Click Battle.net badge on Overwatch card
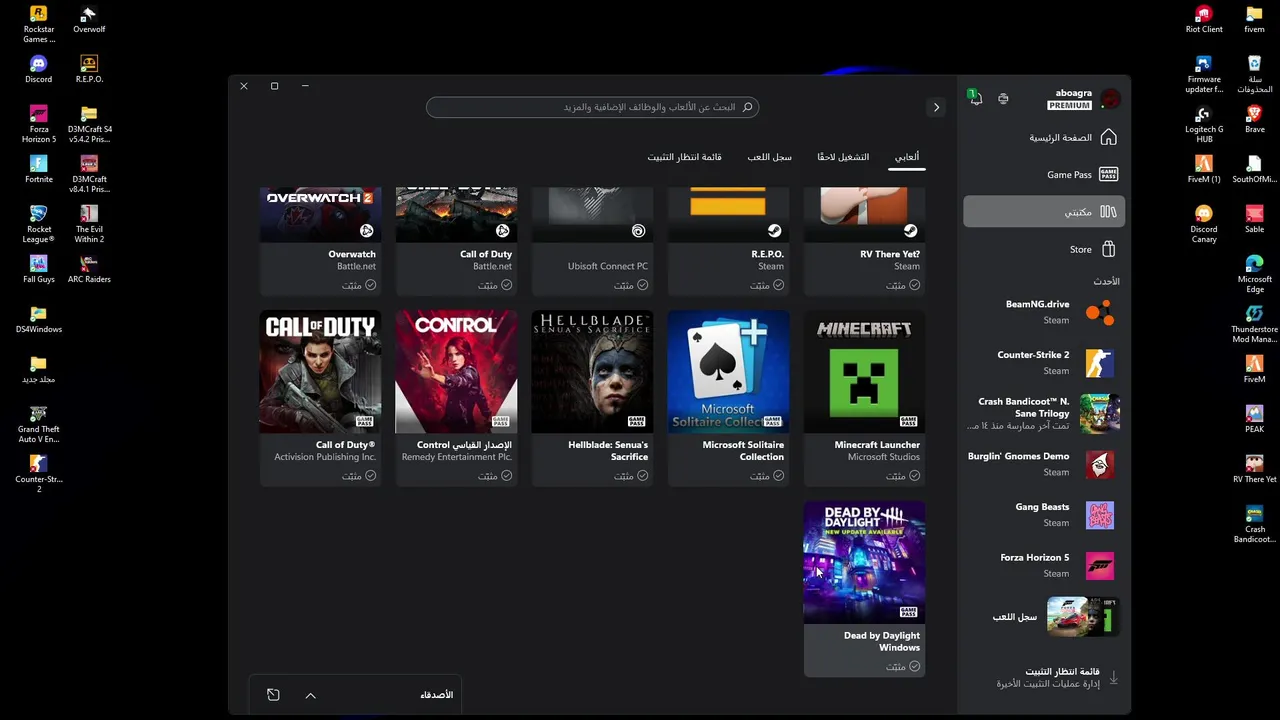Screen dimensions: 1280x720 [x=366, y=231]
